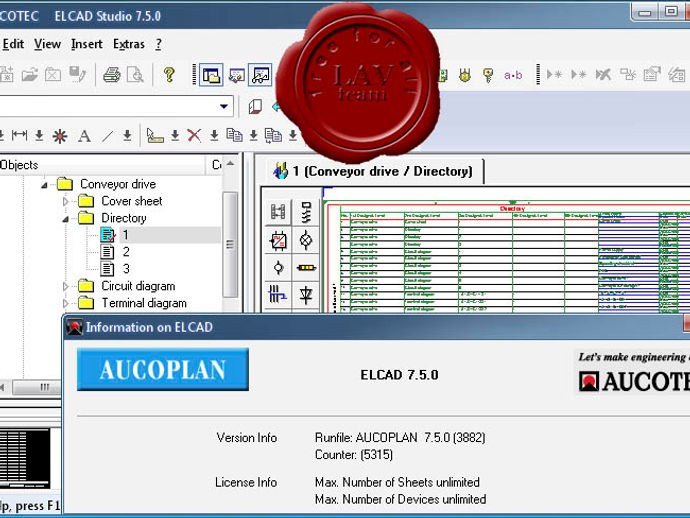690x518 pixels.
Task: Select the yellow-red fuse bar symbol in the palette
Action: [306, 268]
